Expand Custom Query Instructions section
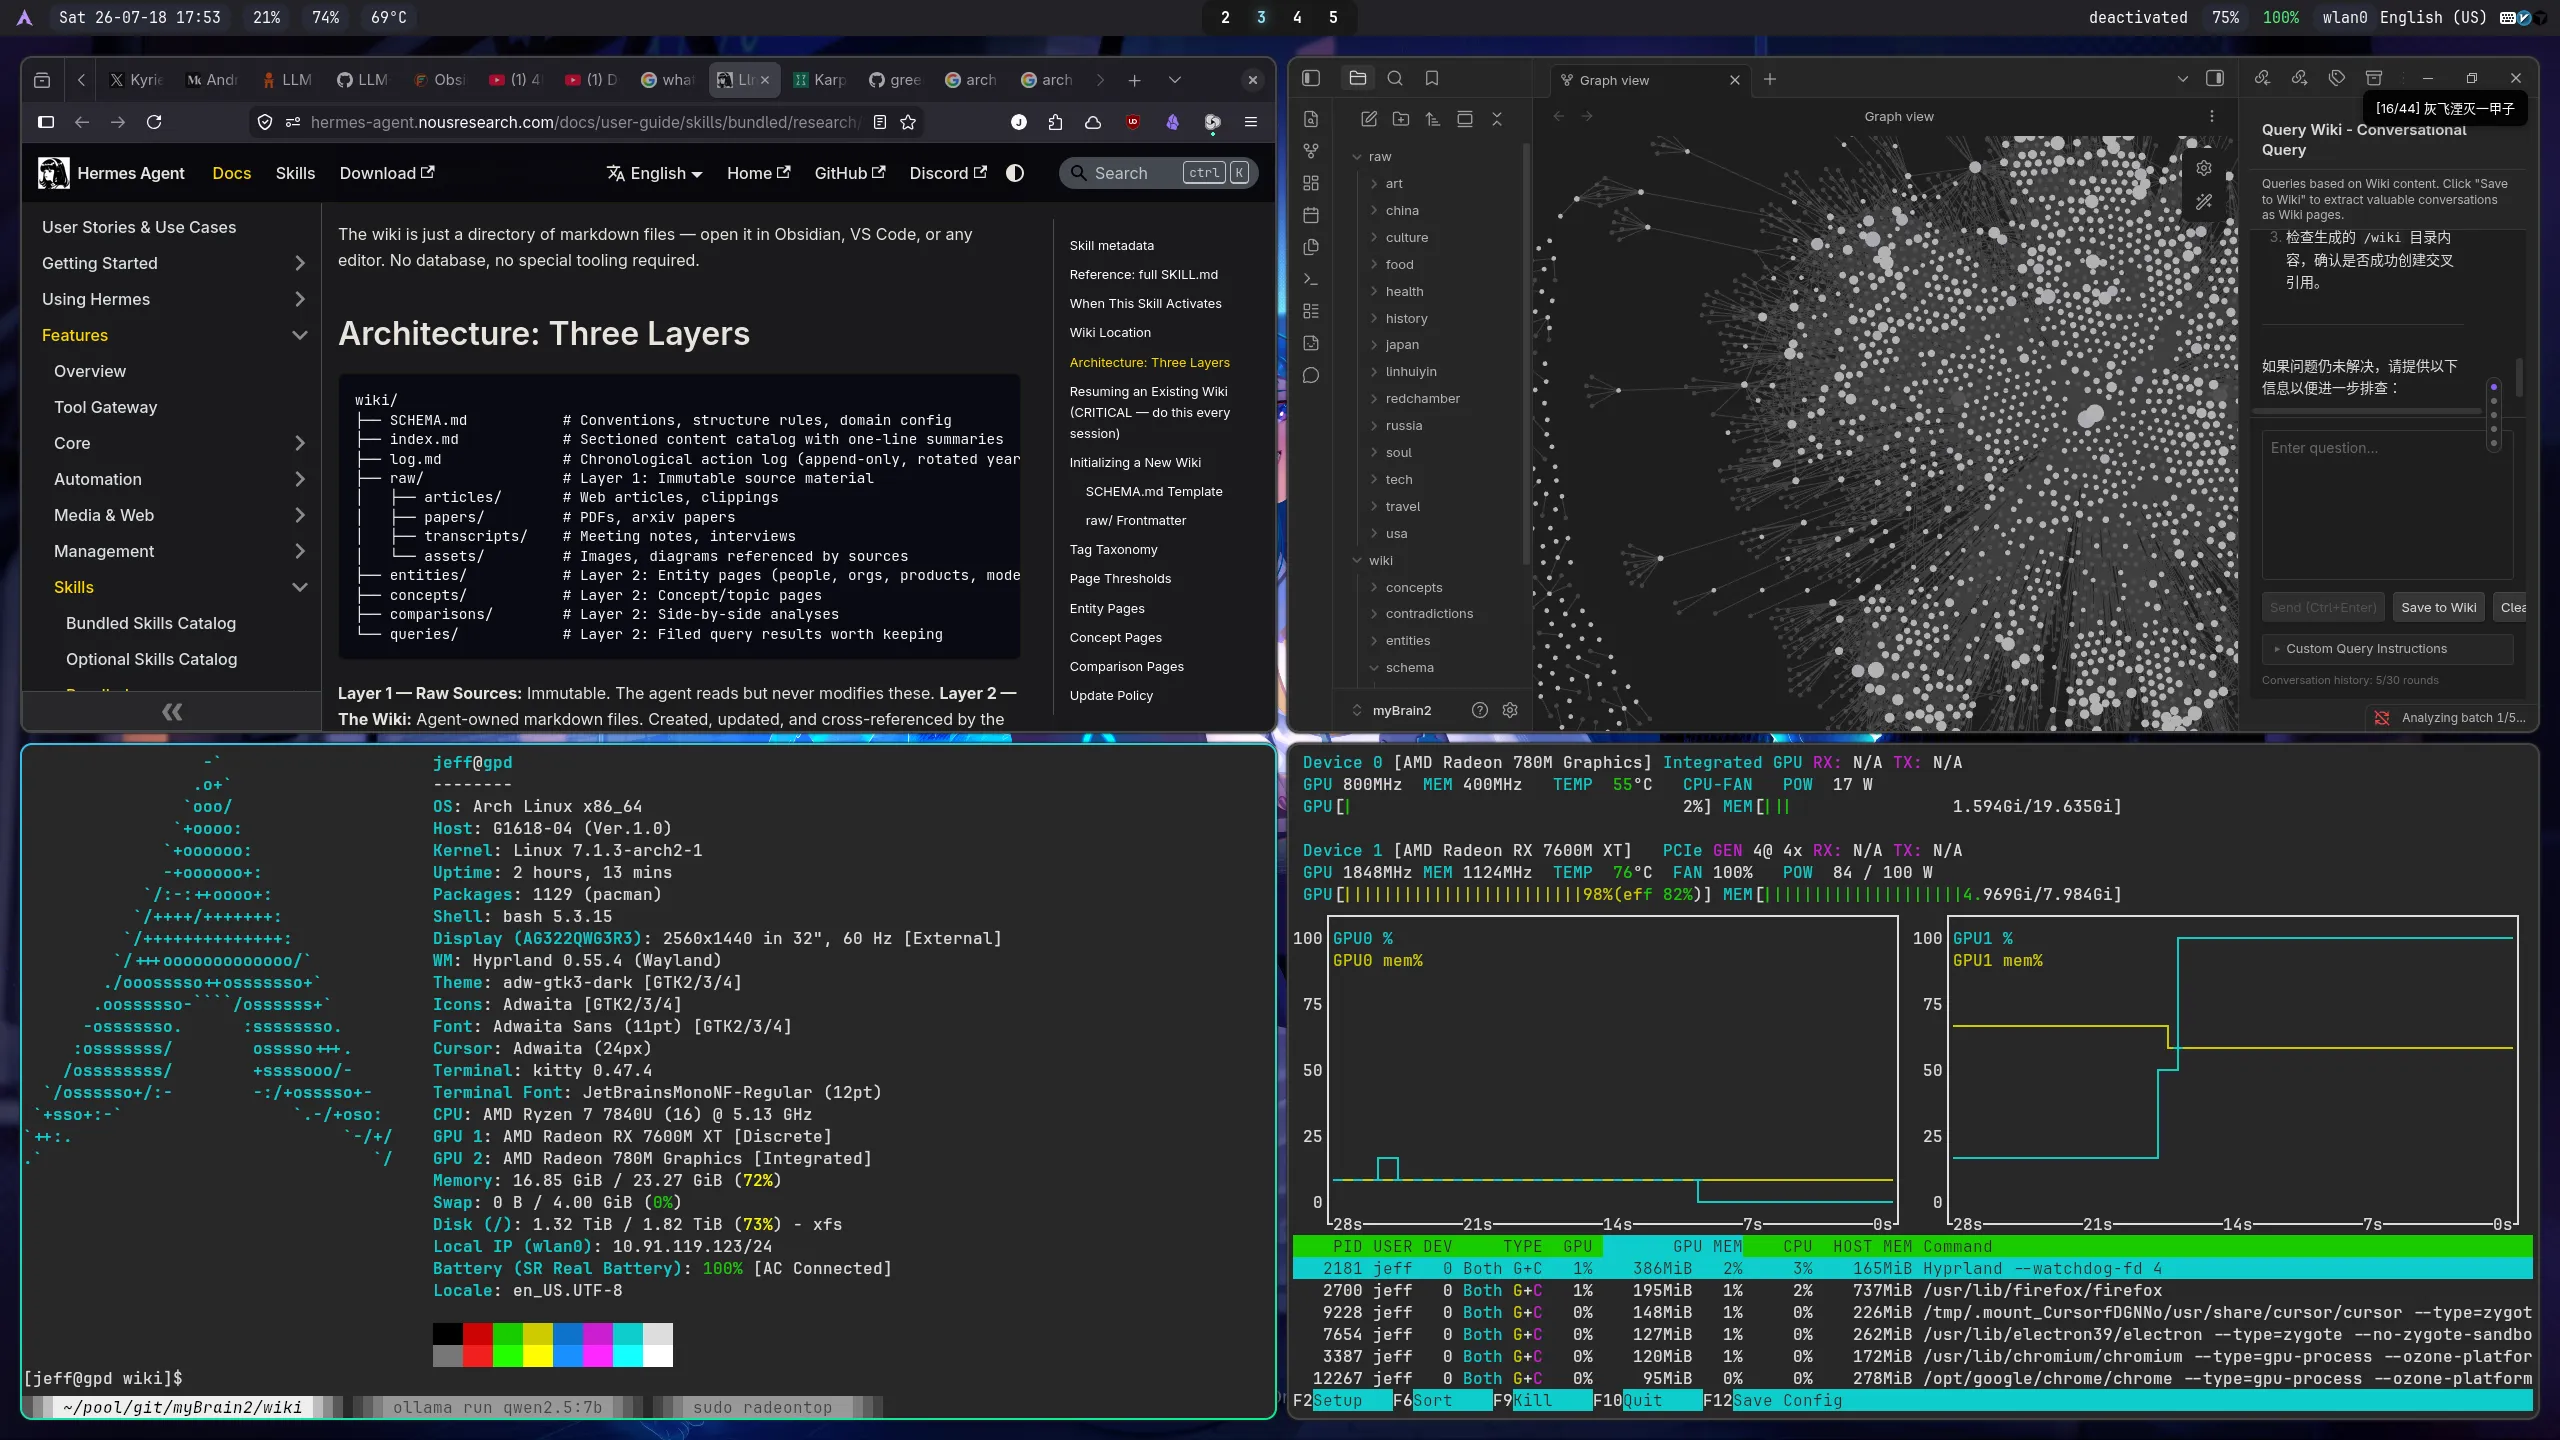Screen dimensions: 2560x1440 click(x=2387, y=649)
